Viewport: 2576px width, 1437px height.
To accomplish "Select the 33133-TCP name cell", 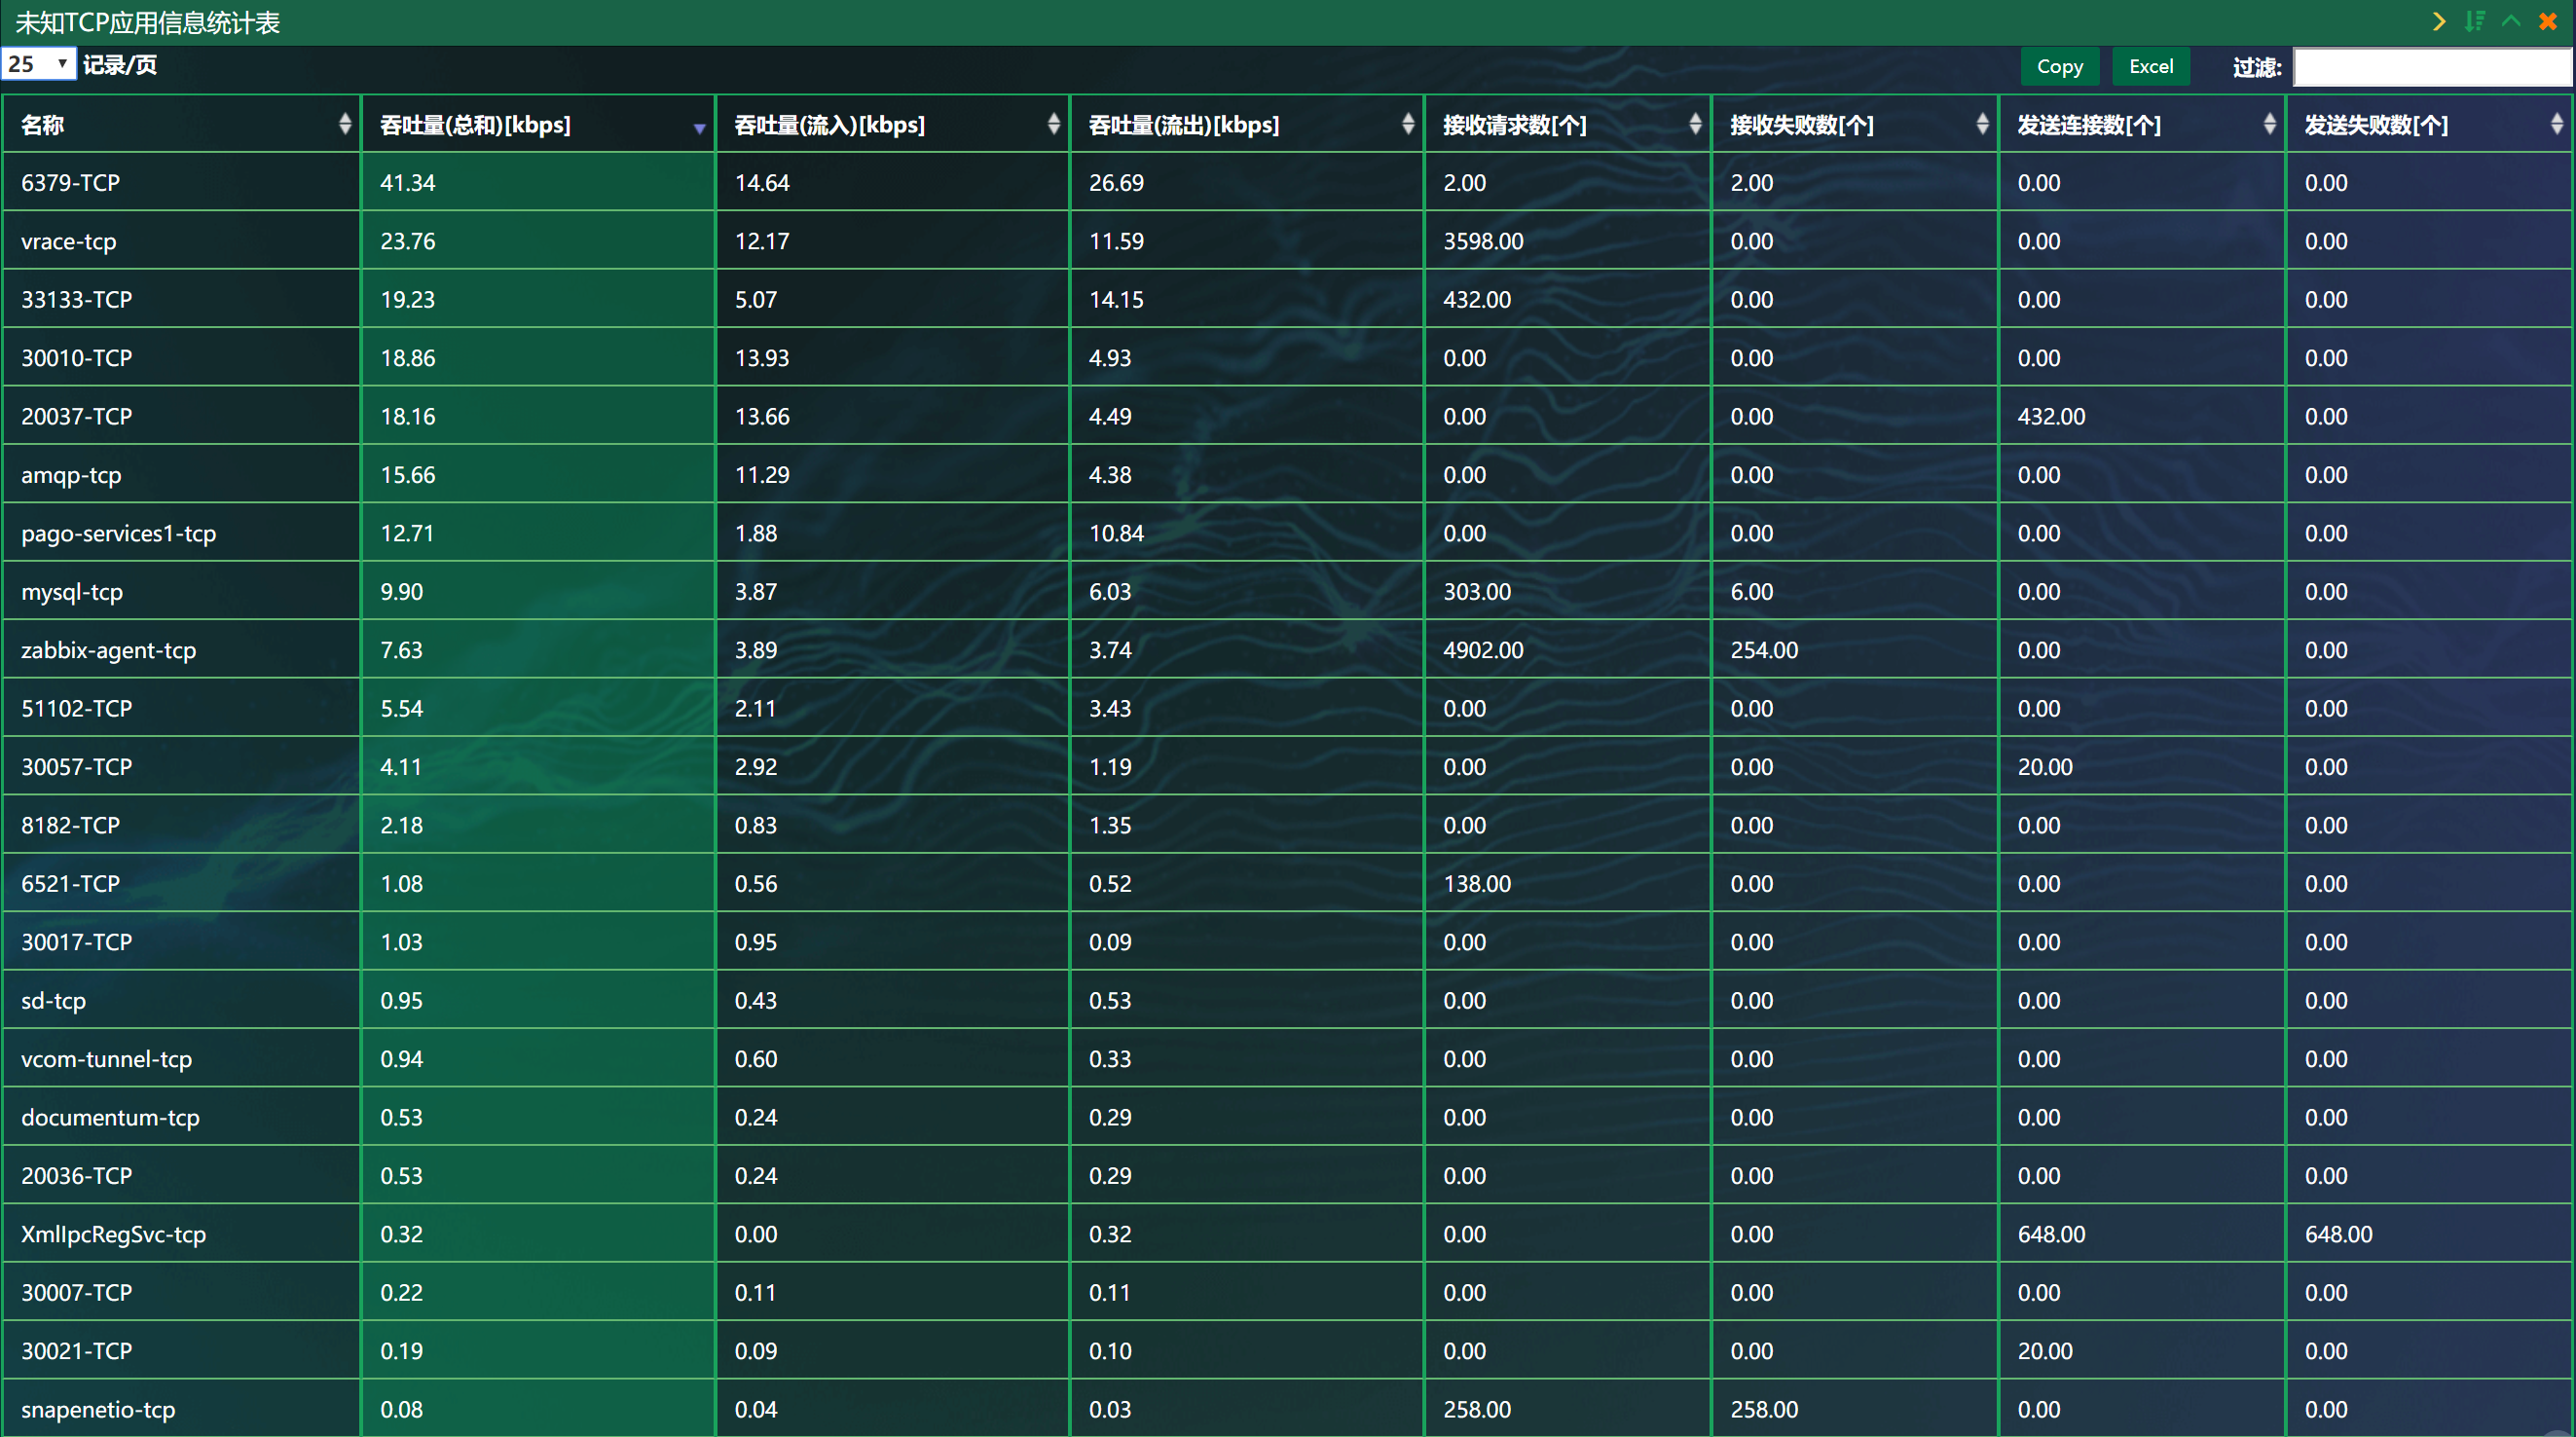I will [181, 299].
